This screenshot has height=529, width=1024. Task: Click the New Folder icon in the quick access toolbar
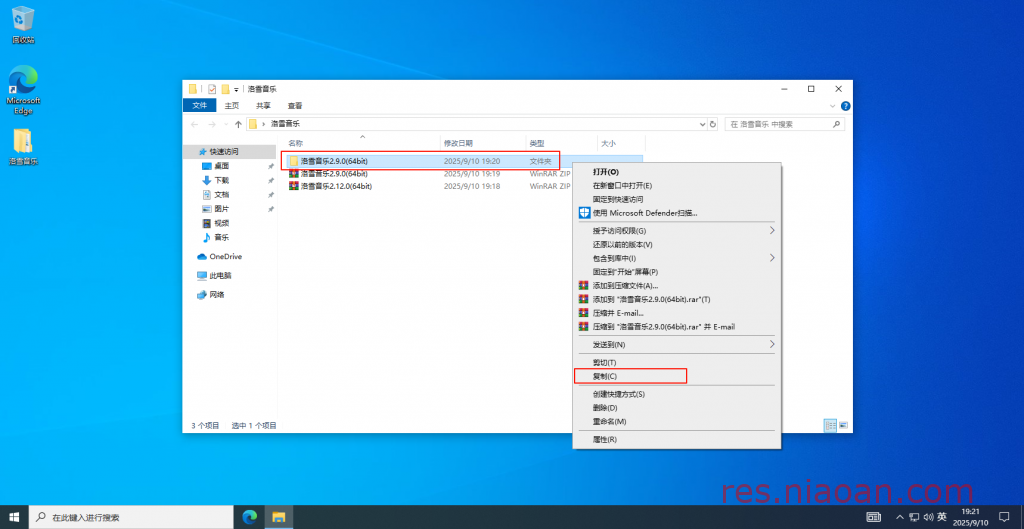pyautogui.click(x=225, y=89)
